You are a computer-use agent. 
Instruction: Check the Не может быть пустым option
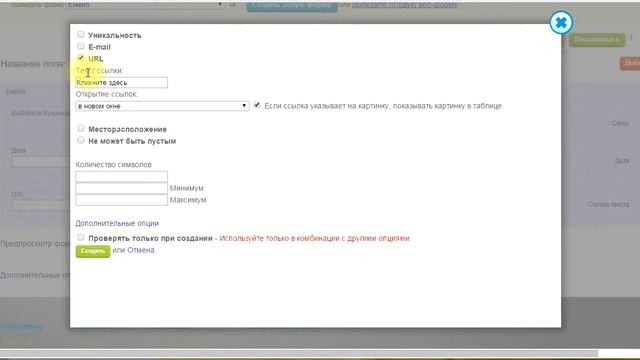point(81,140)
